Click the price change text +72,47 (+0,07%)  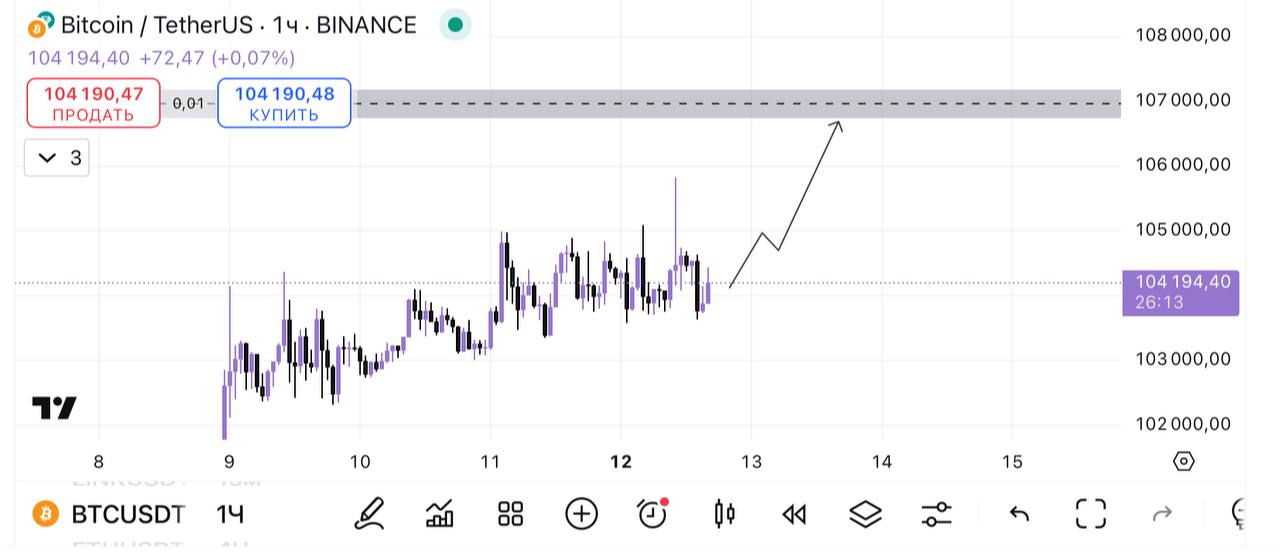[217, 58]
